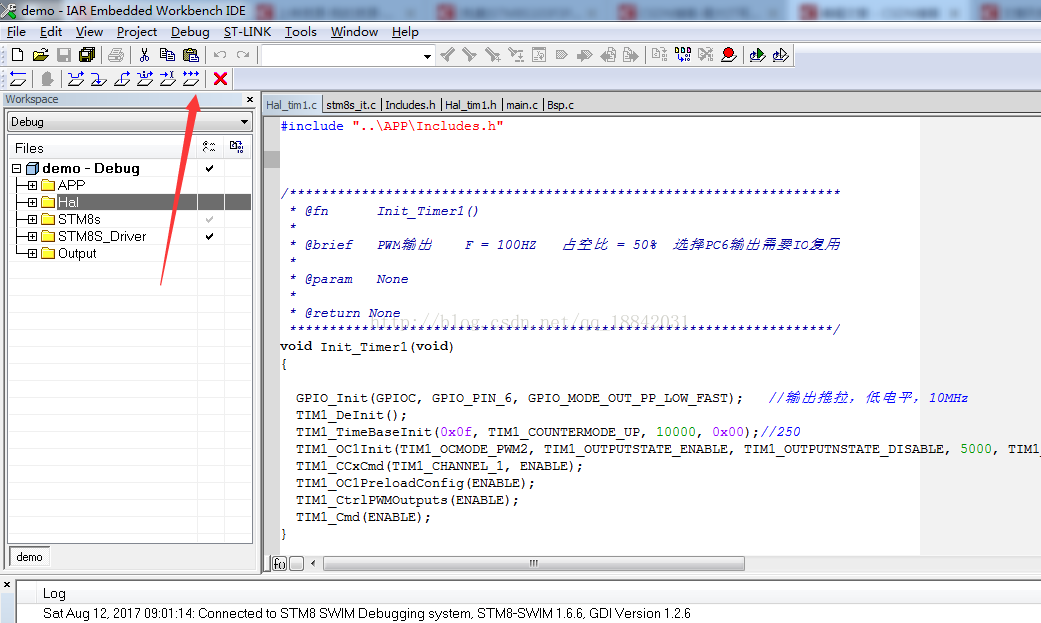Switch to the stm8s_it.c tab
1041x623 pixels.
tap(351, 105)
